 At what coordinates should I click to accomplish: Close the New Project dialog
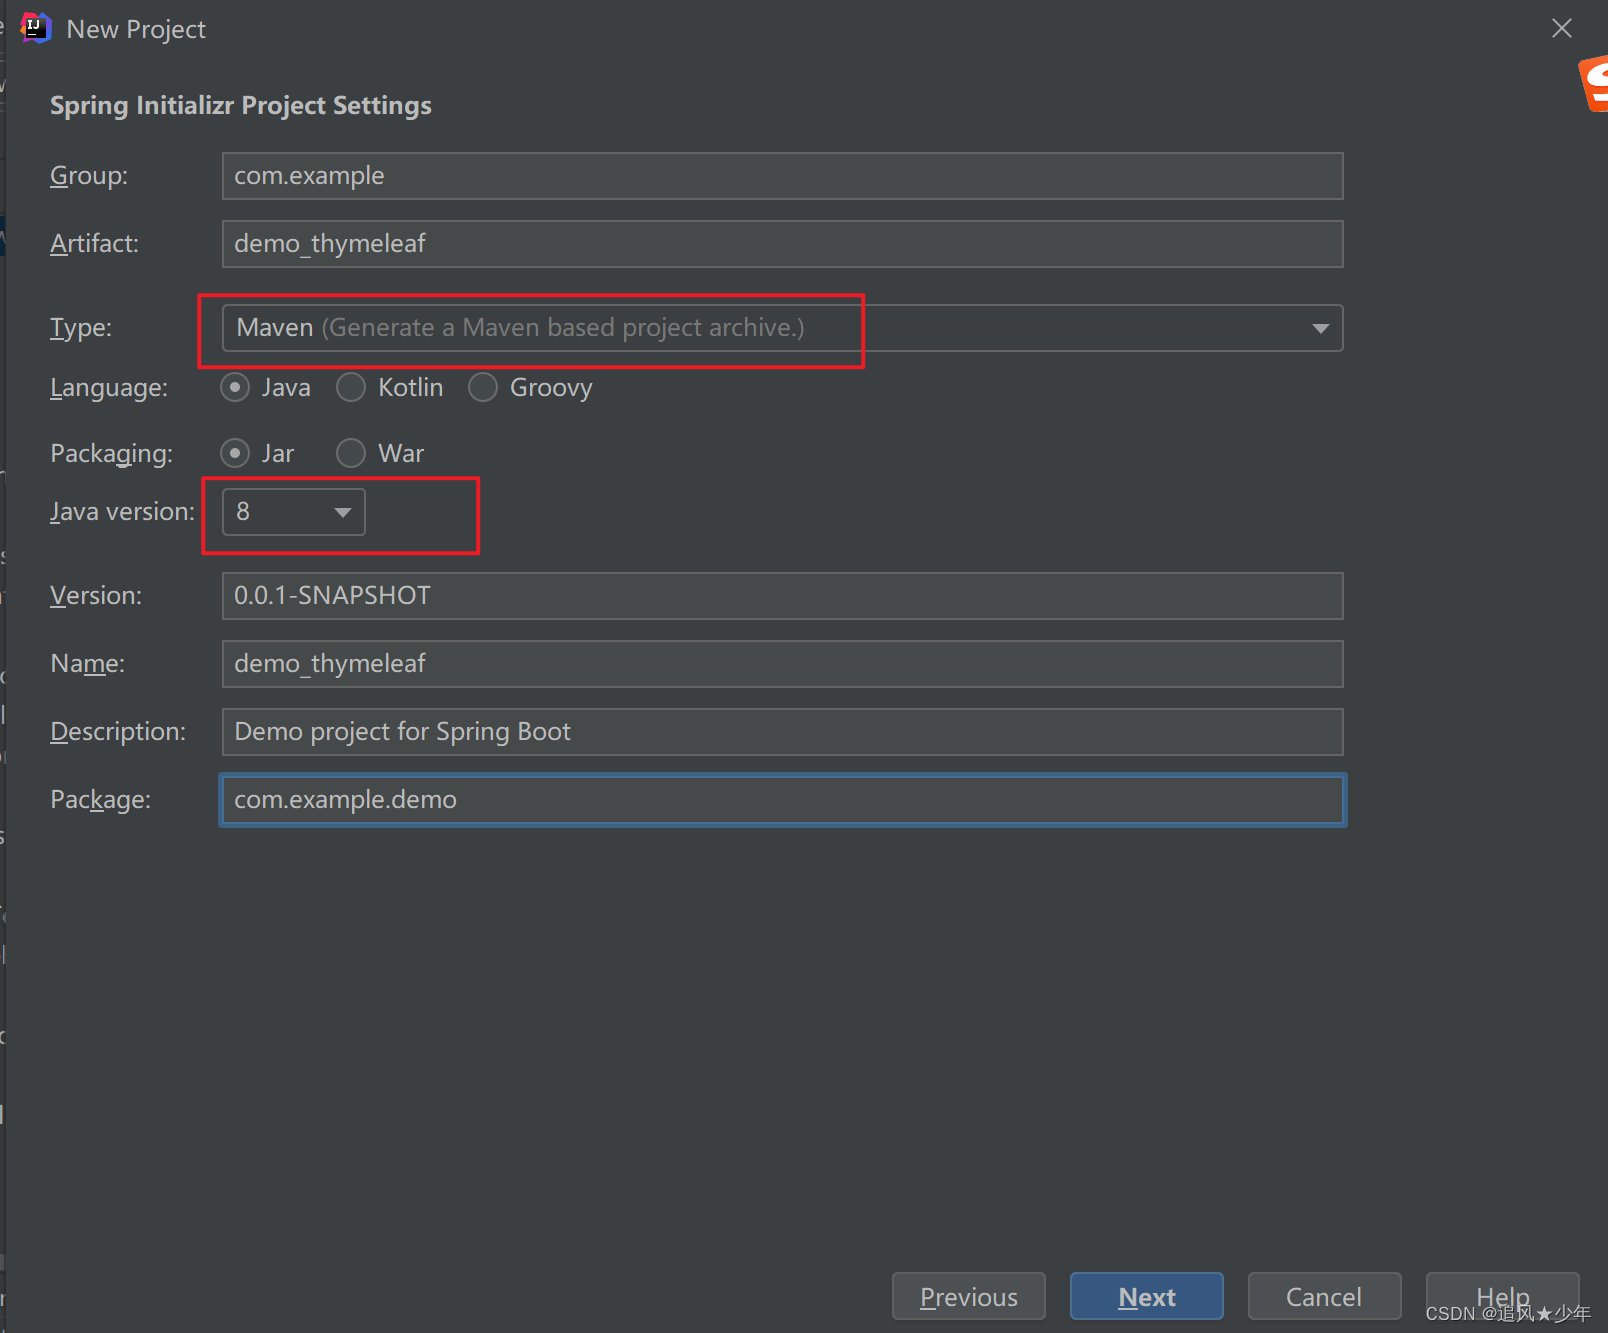(1561, 28)
